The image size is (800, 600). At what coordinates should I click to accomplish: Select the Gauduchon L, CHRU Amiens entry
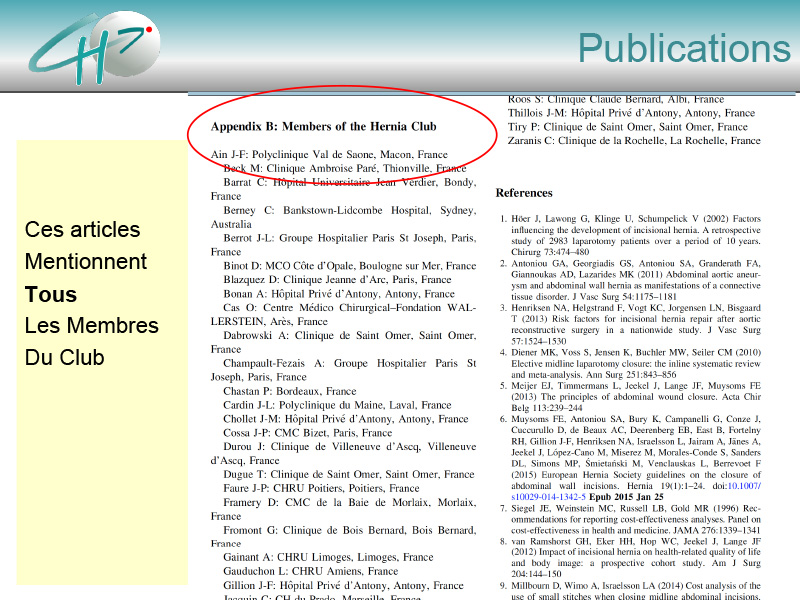(x=311, y=571)
